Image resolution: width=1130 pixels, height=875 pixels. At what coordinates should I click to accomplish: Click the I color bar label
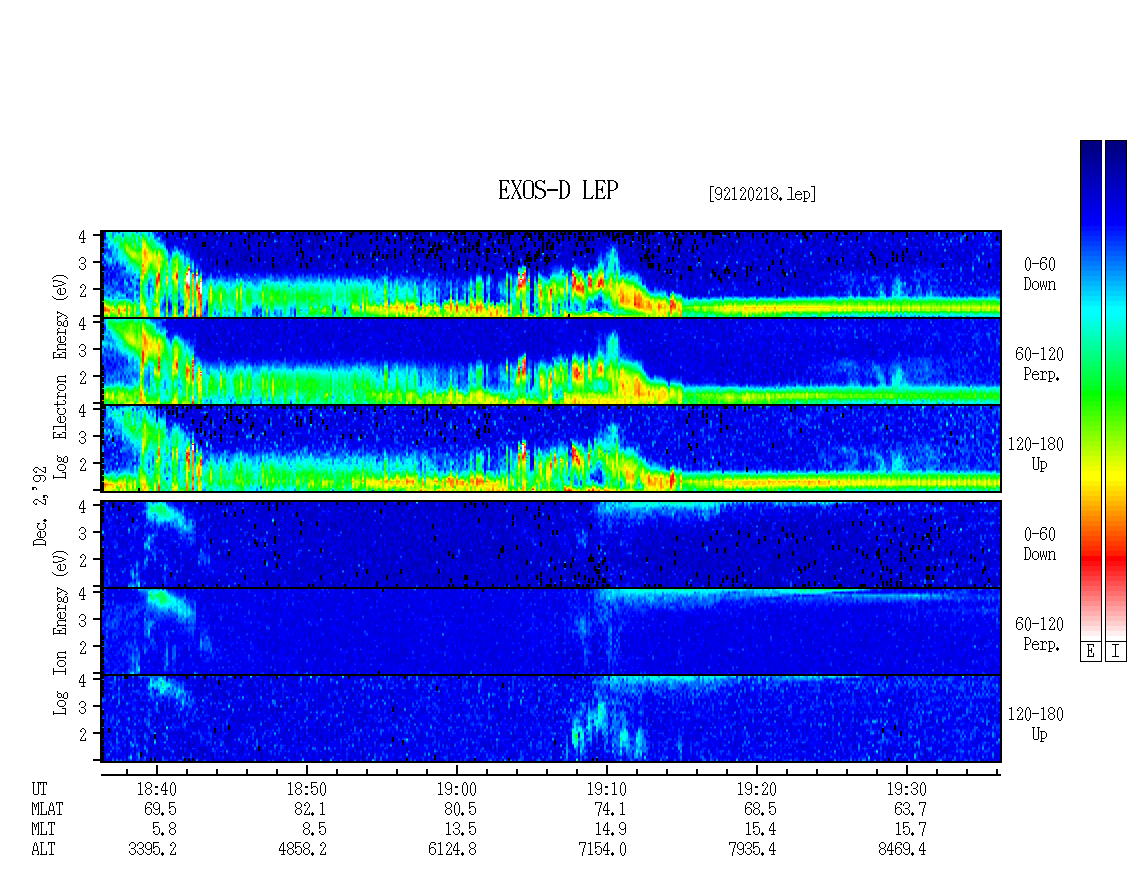[x=1116, y=652]
